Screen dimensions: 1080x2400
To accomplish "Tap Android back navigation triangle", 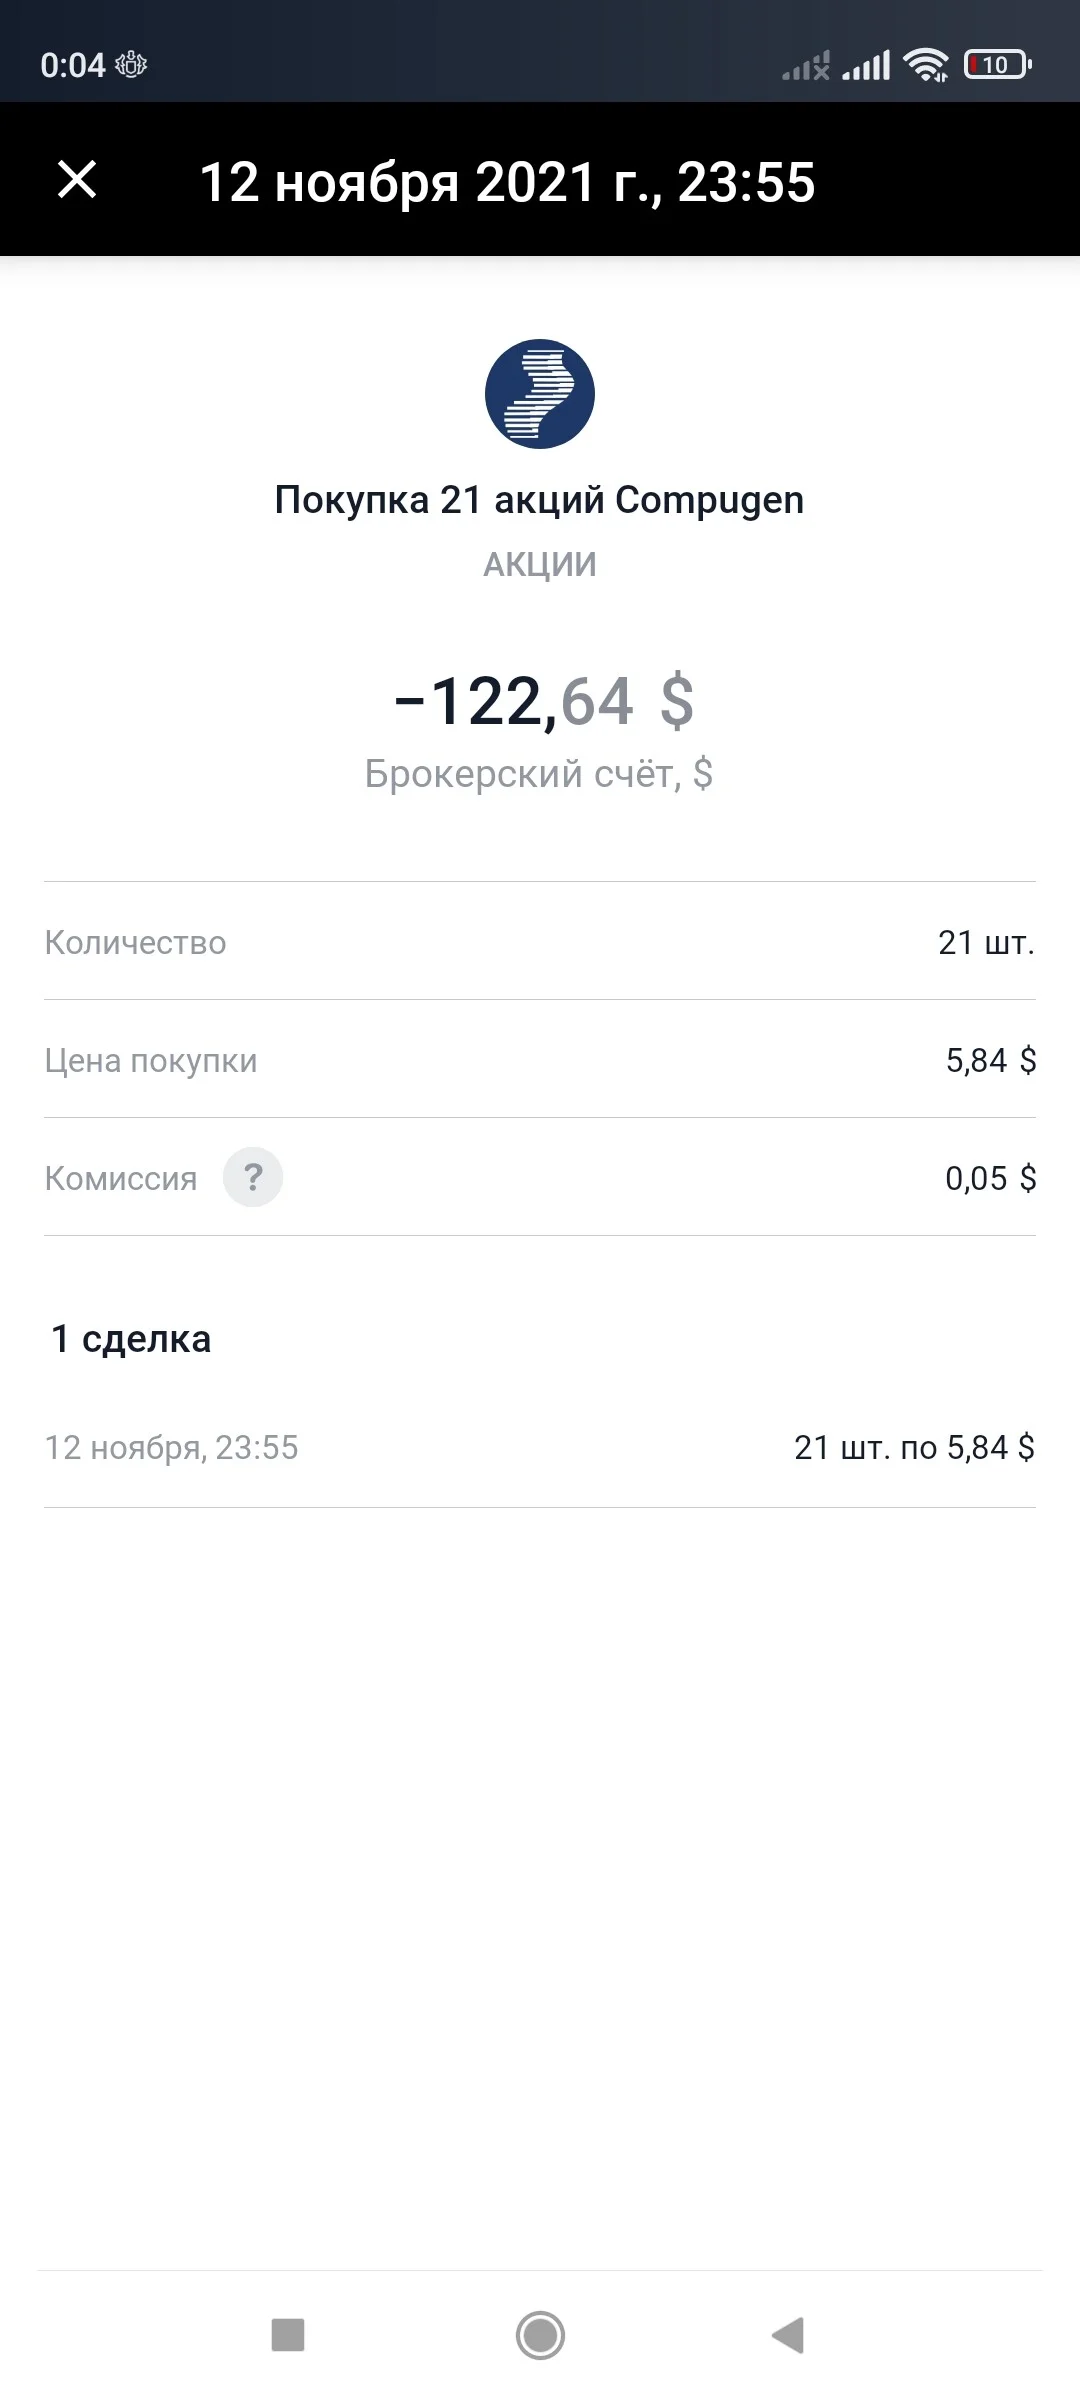I will coord(788,2336).
